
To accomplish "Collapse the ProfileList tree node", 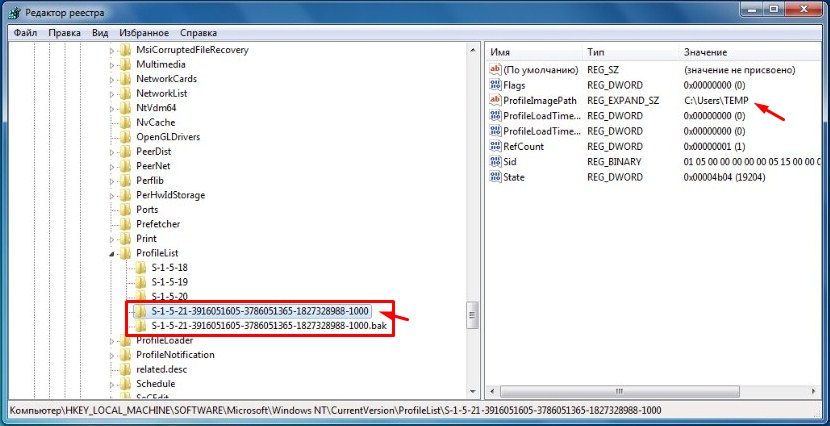I will click(112, 255).
